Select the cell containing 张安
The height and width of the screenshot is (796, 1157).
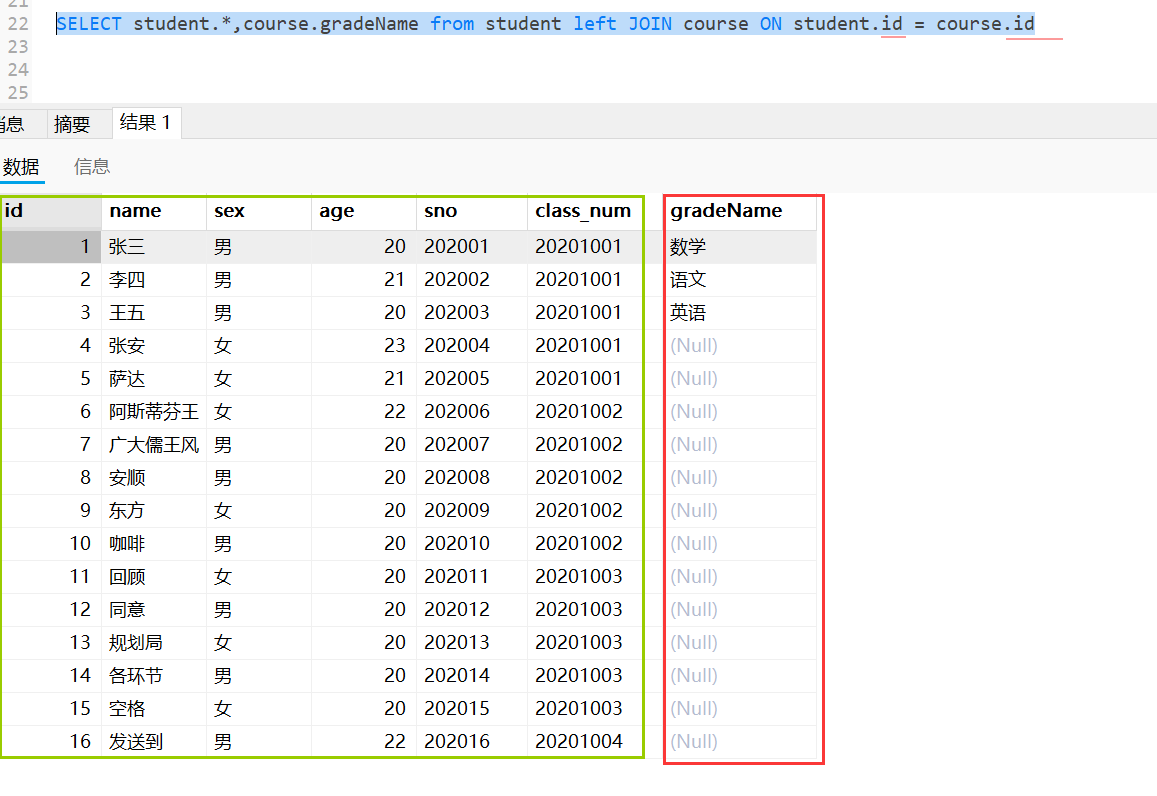click(153, 345)
